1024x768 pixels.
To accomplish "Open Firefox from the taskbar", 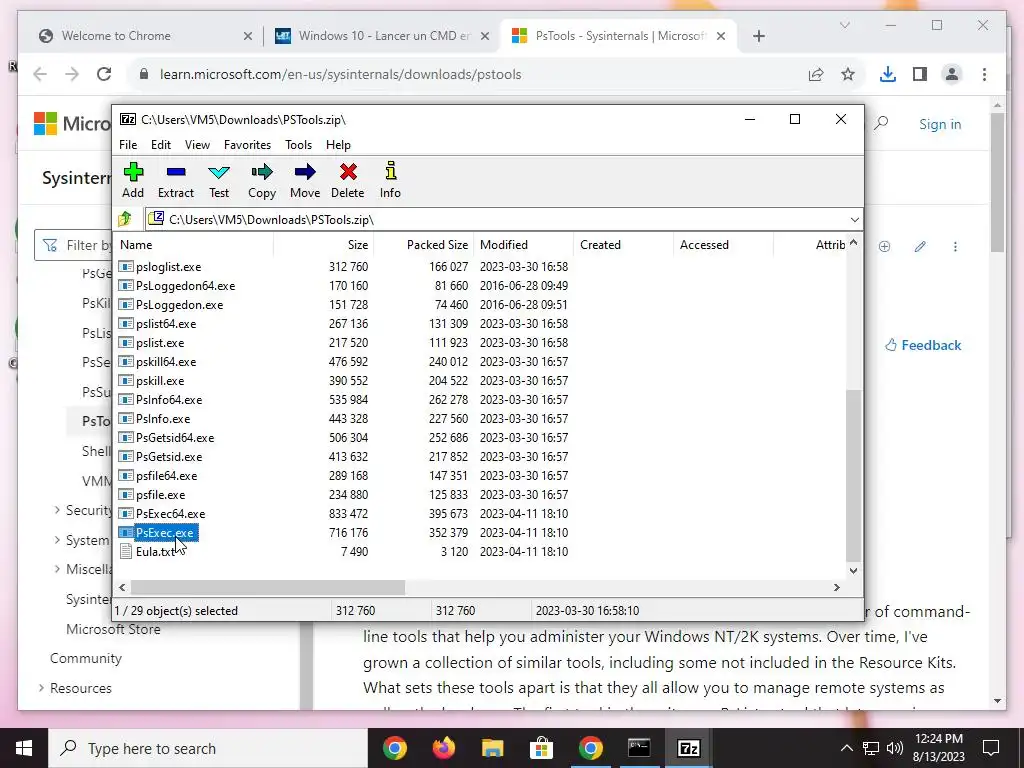I will coord(444,748).
